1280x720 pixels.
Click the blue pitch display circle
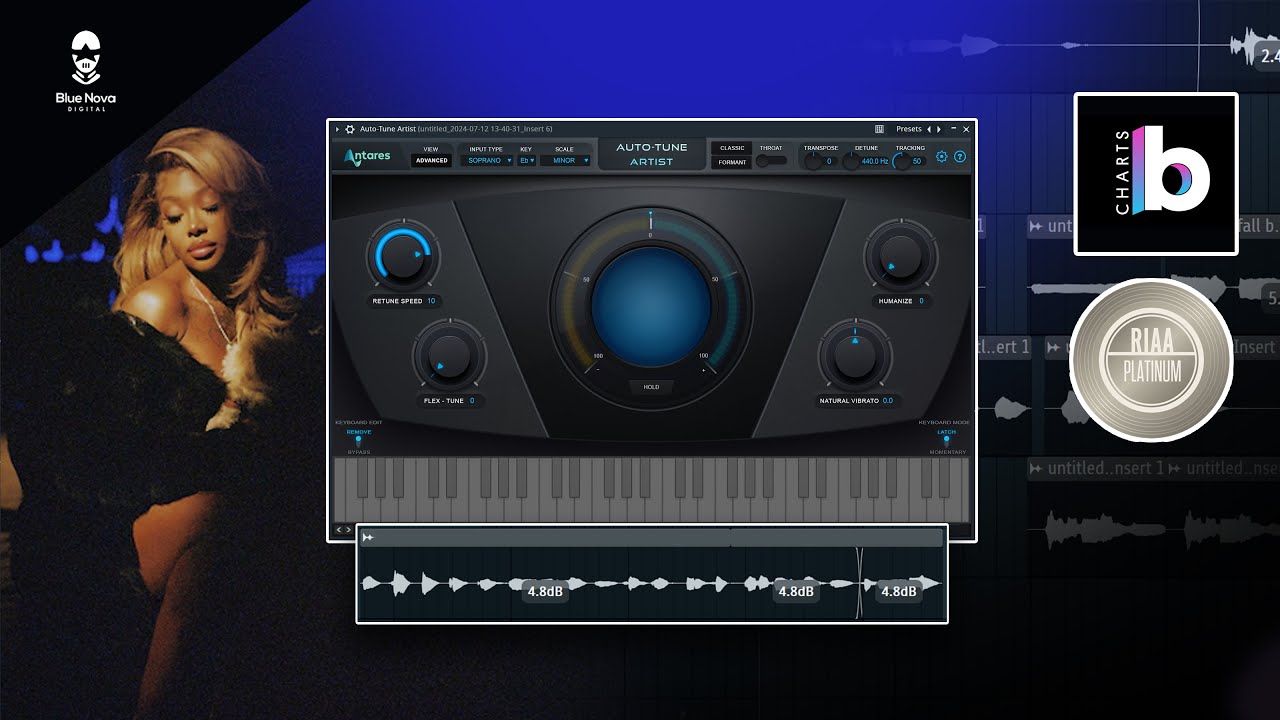tap(651, 308)
